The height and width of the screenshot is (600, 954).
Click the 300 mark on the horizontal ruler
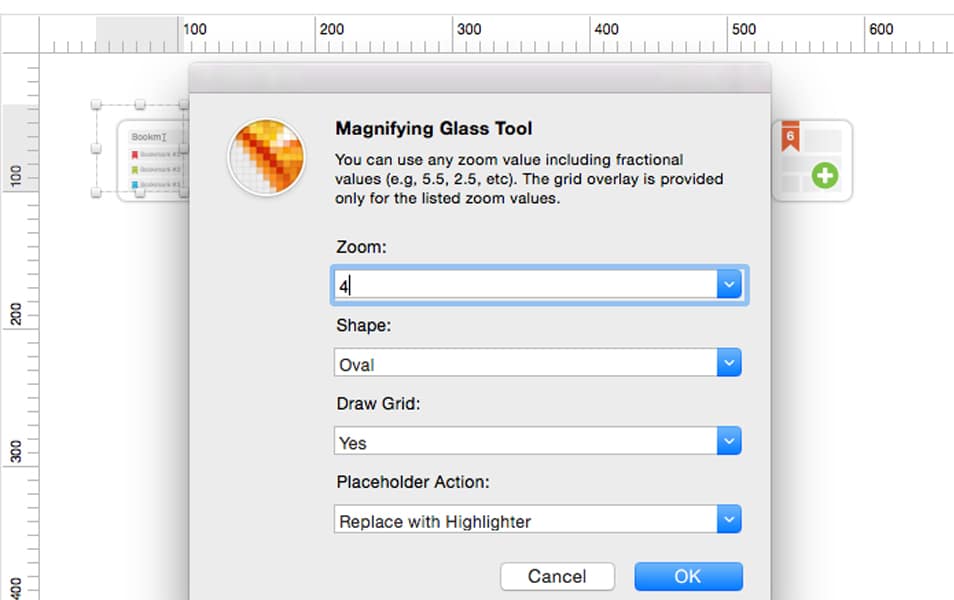pos(469,29)
